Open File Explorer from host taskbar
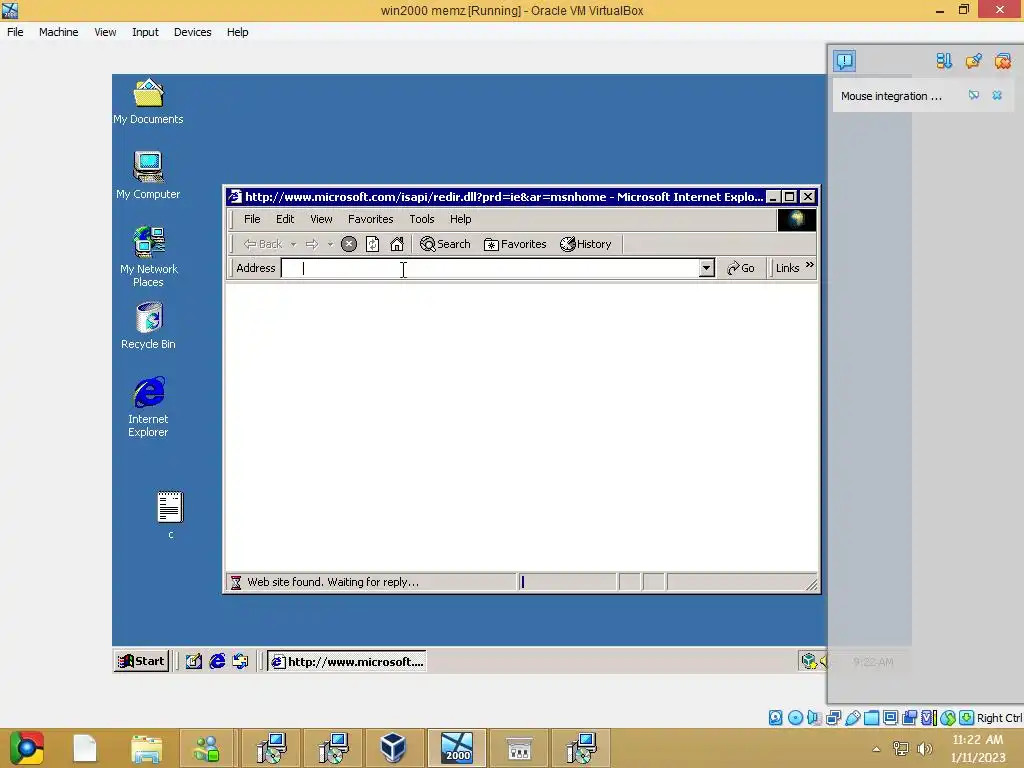The width and height of the screenshot is (1024, 768). [146, 748]
